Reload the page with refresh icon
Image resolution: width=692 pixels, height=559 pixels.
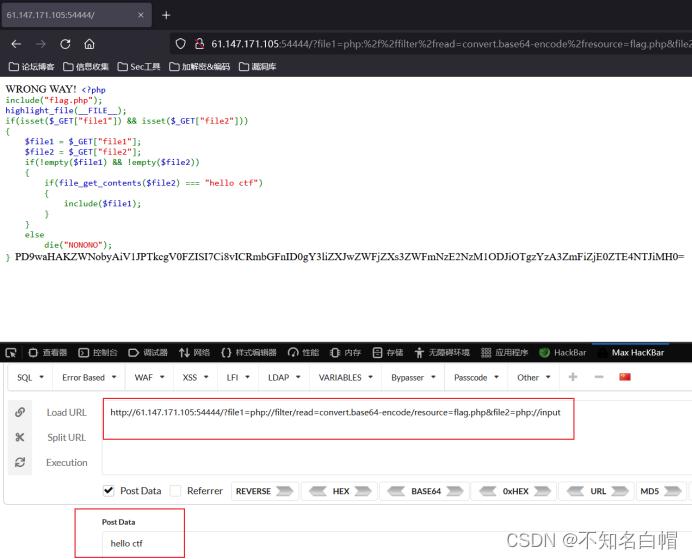point(65,44)
